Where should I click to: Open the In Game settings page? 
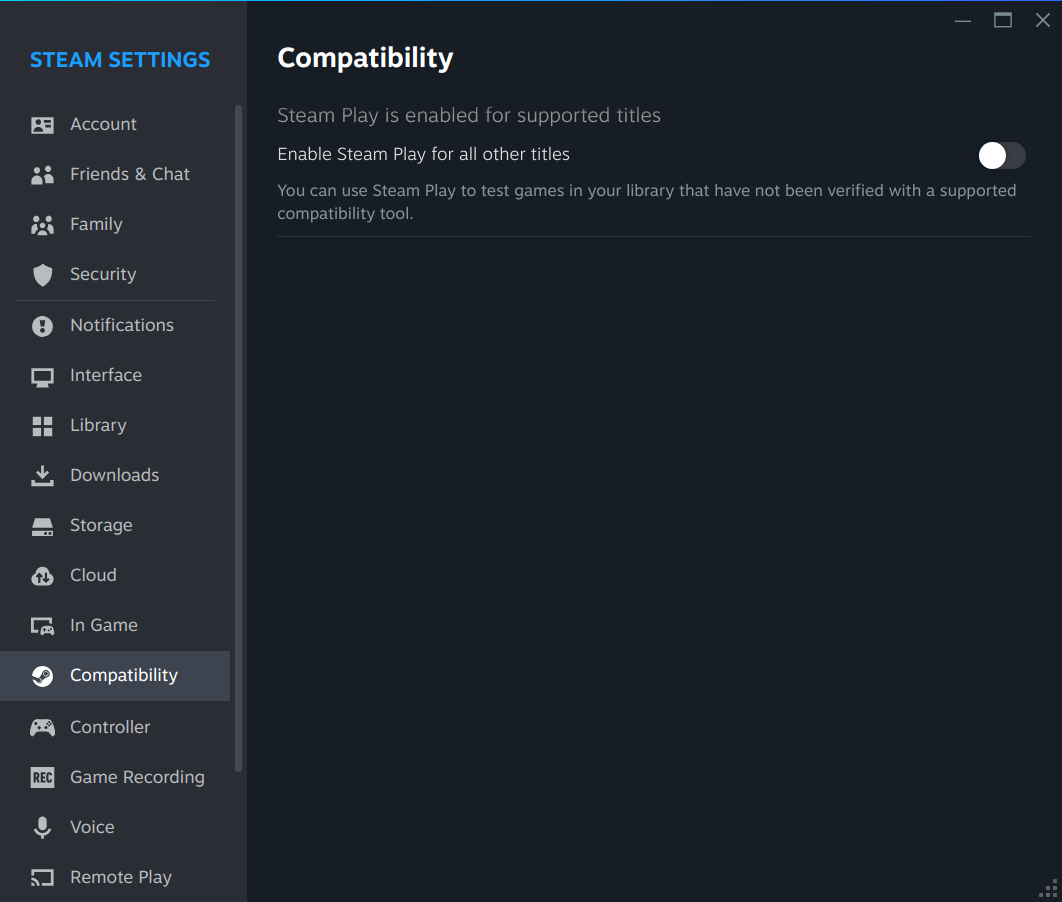click(x=103, y=625)
